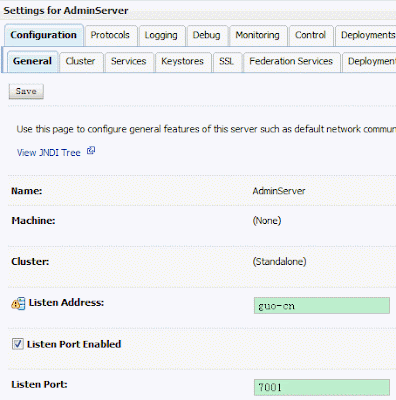Image resolution: width=396 pixels, height=400 pixels.
Task: Click the Name: label
Action: [27, 191]
